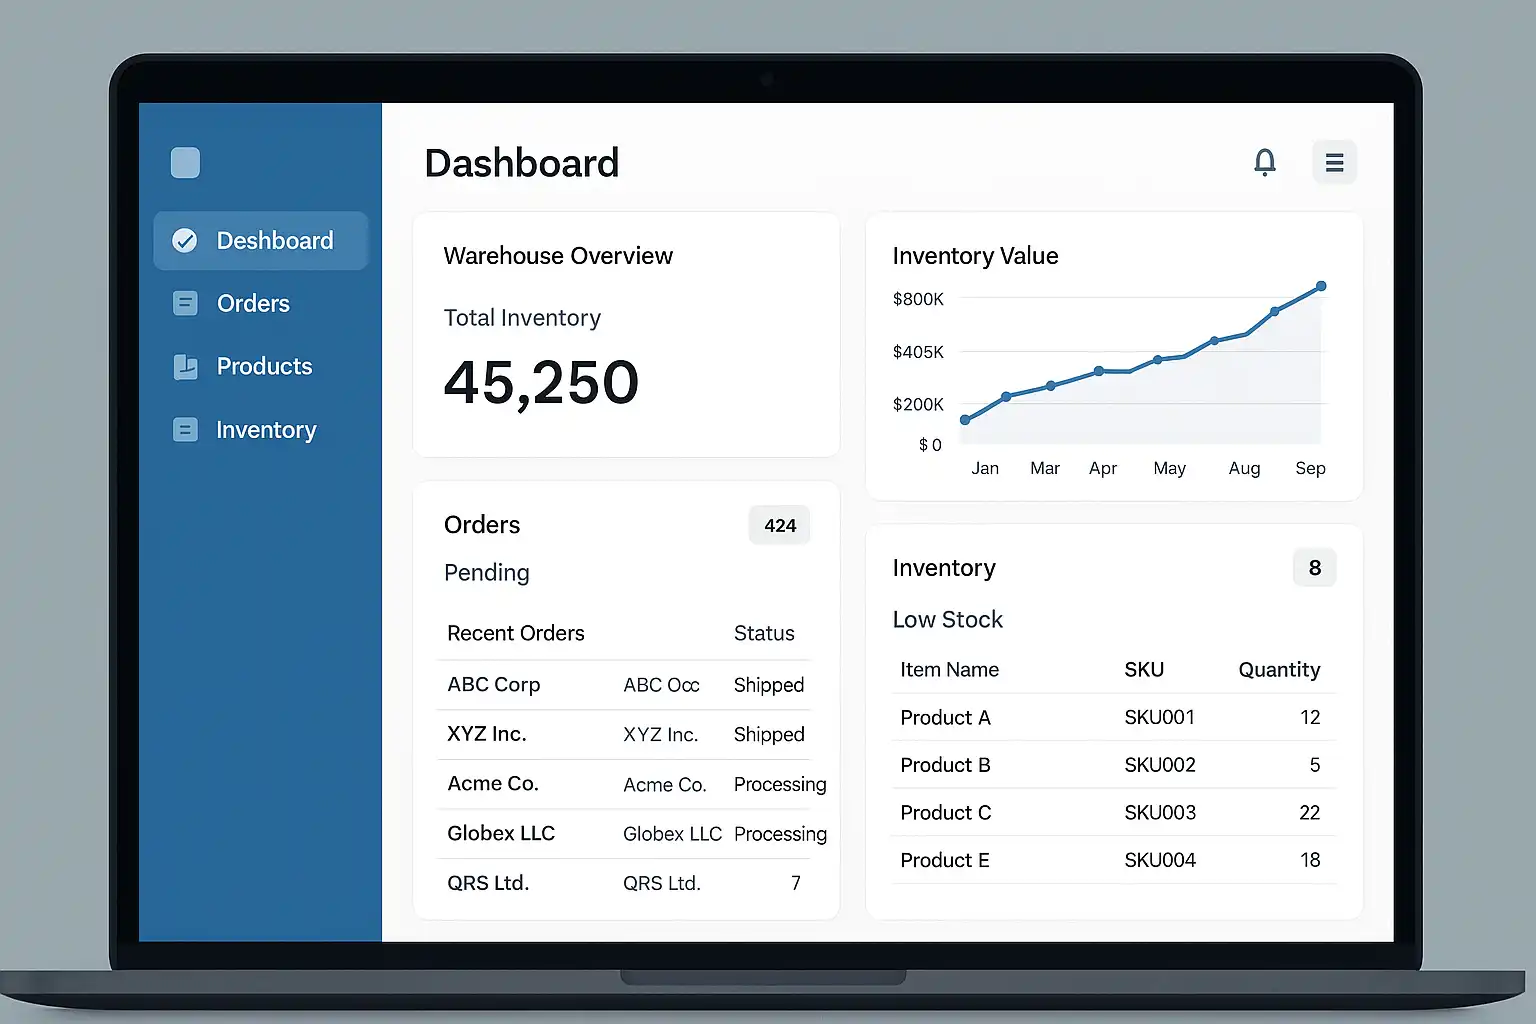Click the Quantity column header
The width and height of the screenshot is (1536, 1024).
pos(1279,670)
